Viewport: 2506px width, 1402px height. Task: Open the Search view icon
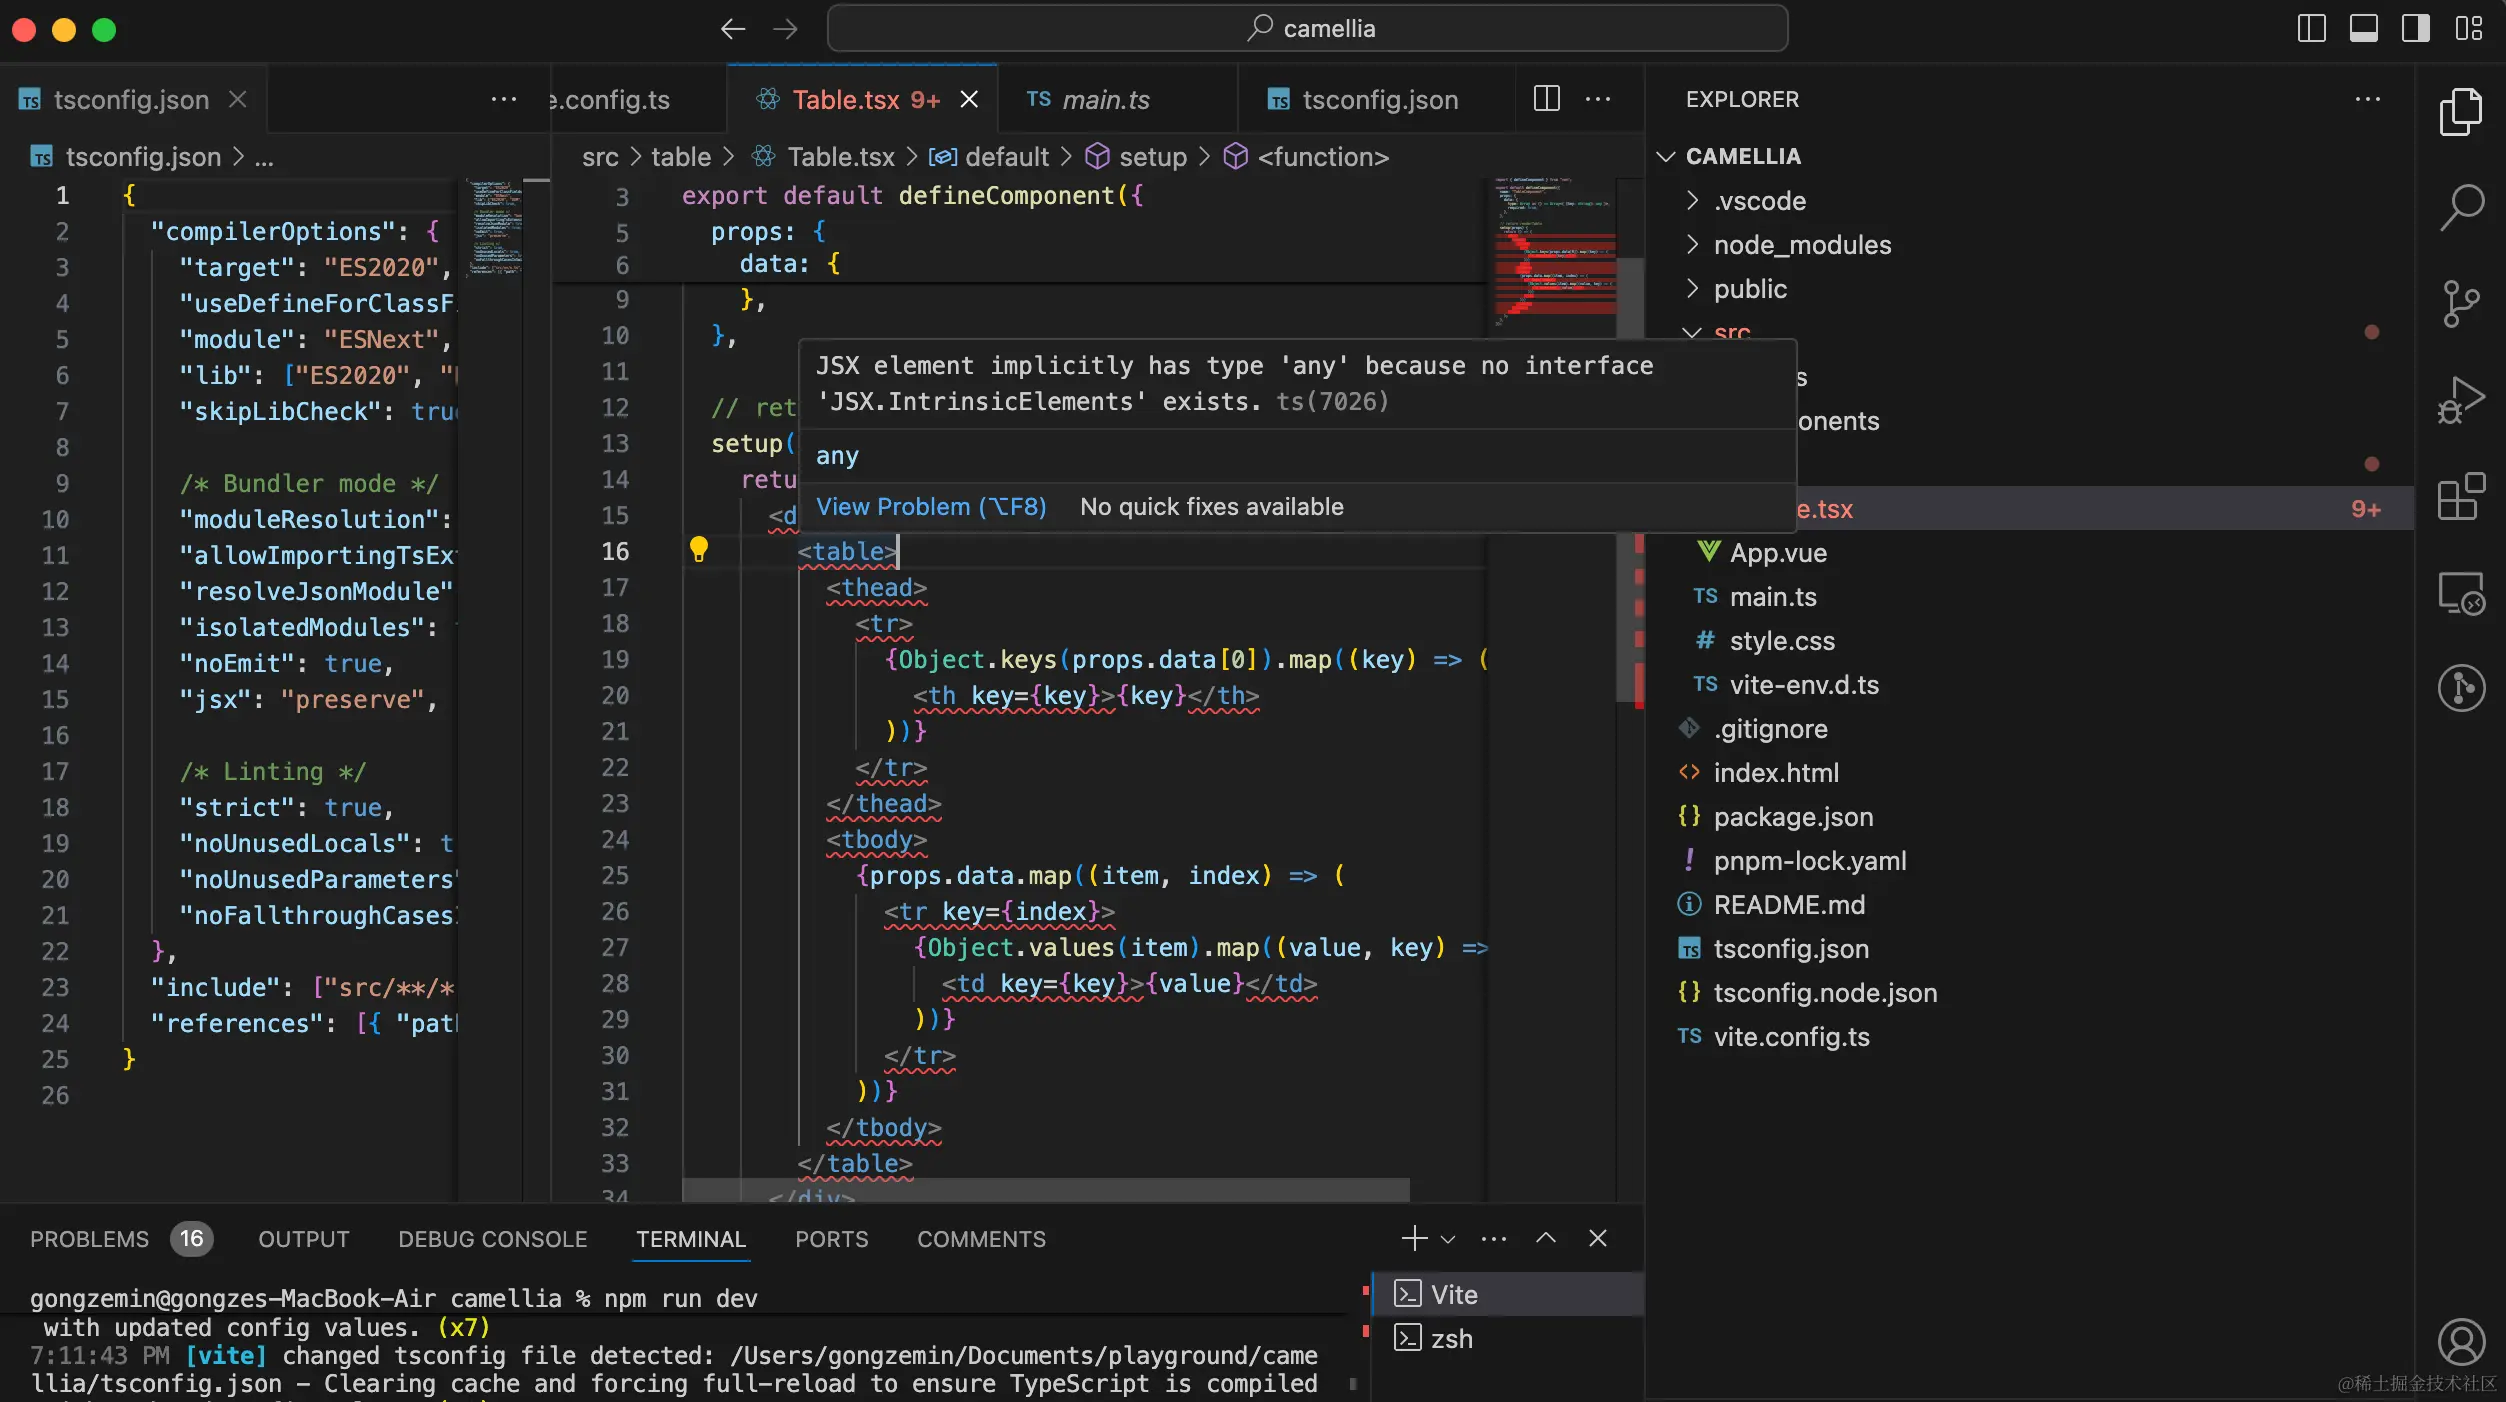2460,207
